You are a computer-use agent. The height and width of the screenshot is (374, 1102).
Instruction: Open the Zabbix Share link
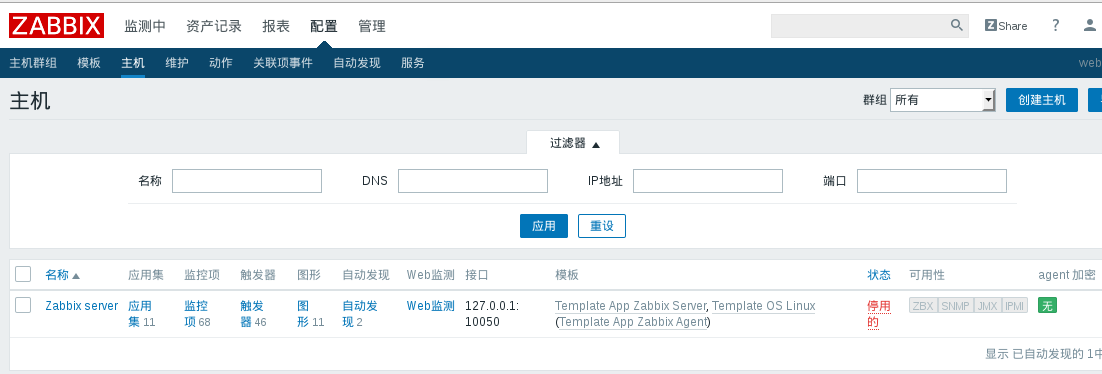1006,26
